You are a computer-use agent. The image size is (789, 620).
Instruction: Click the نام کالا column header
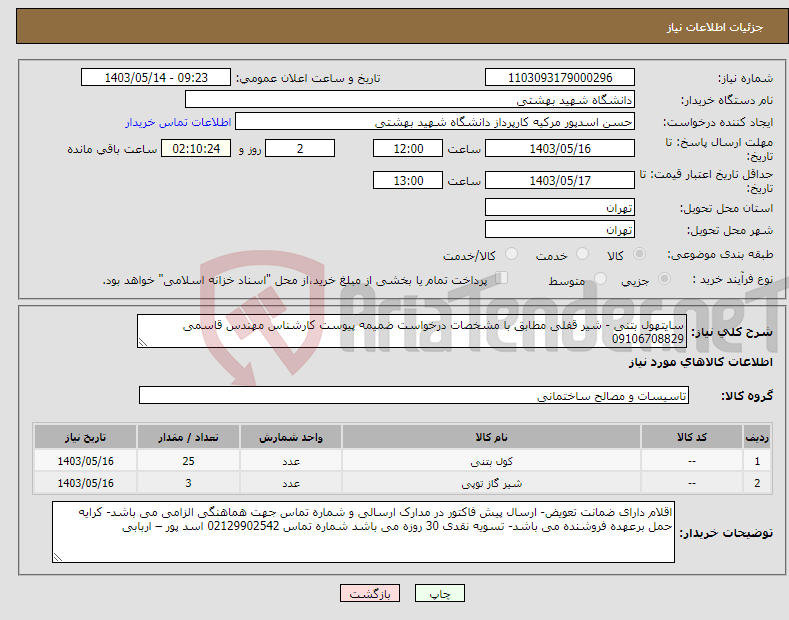point(491,437)
